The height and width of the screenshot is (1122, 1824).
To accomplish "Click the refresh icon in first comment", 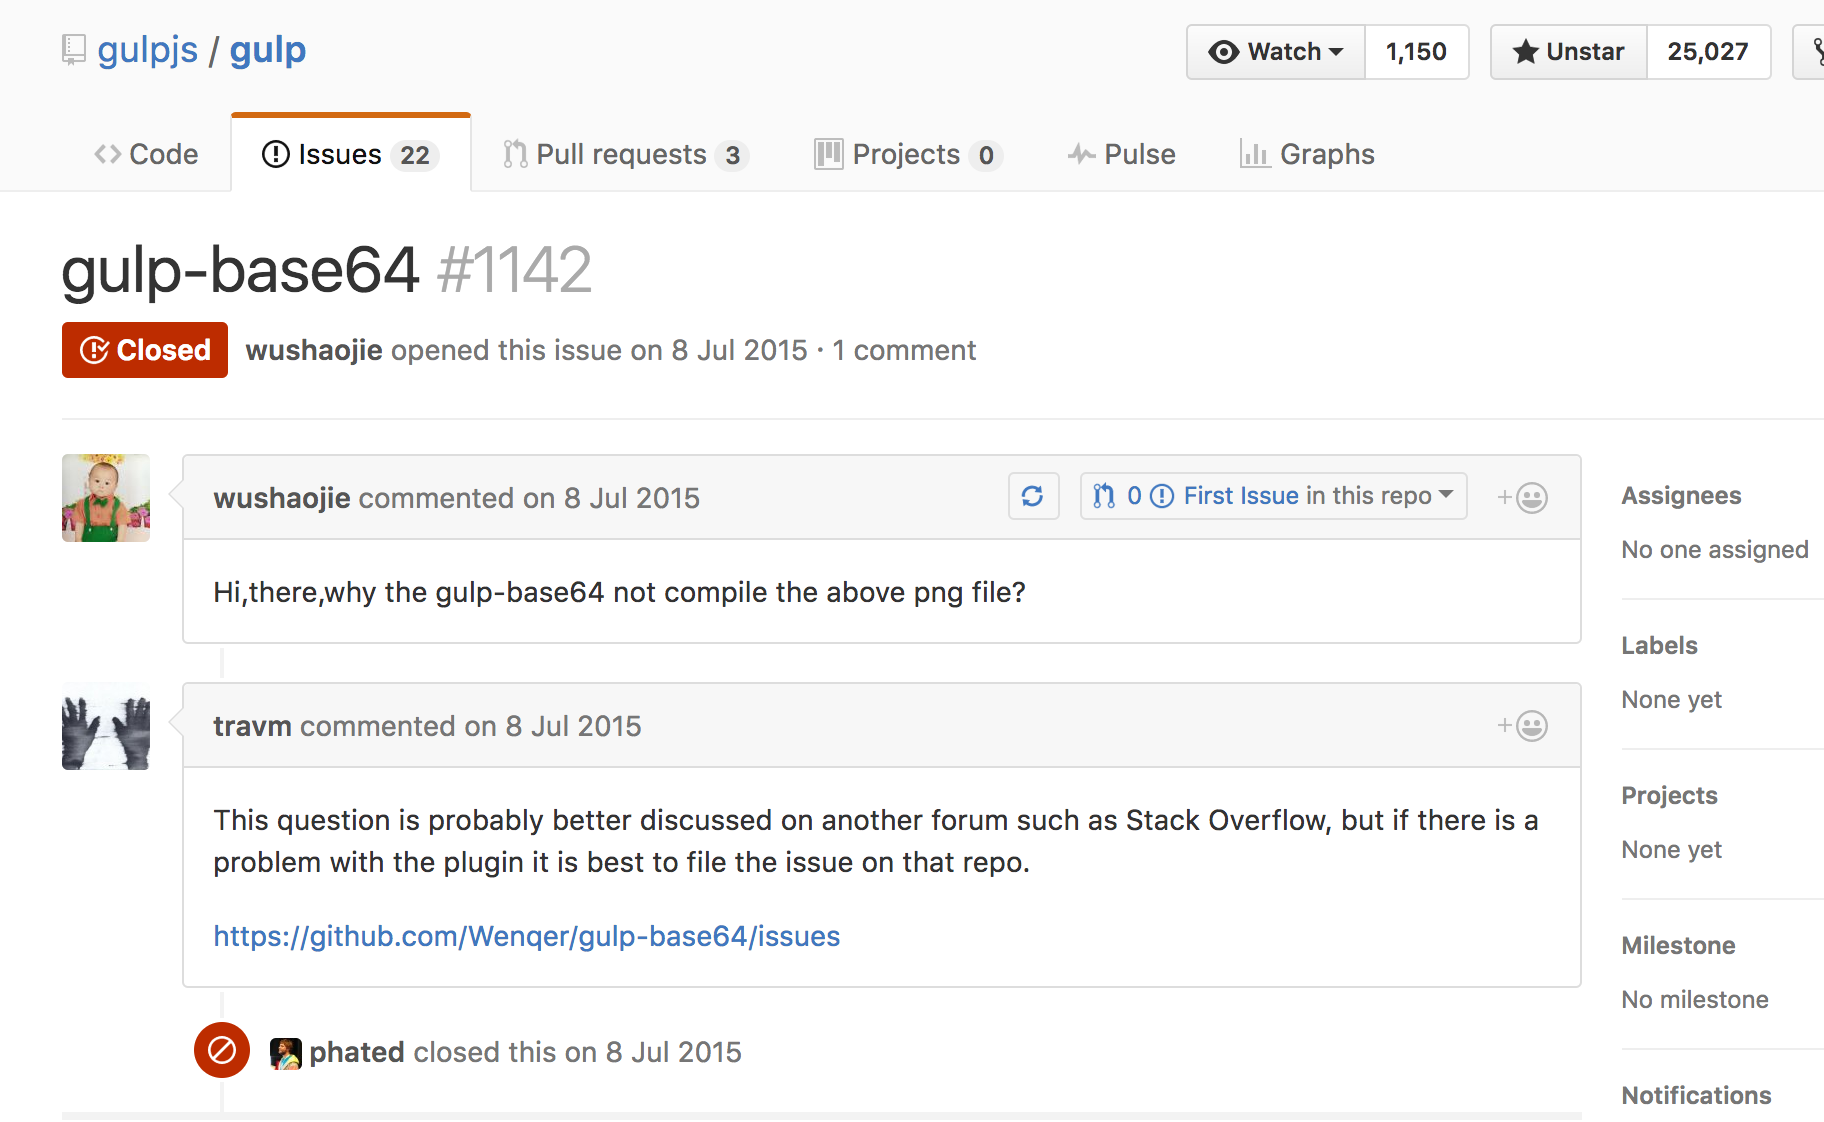I will 1033,496.
